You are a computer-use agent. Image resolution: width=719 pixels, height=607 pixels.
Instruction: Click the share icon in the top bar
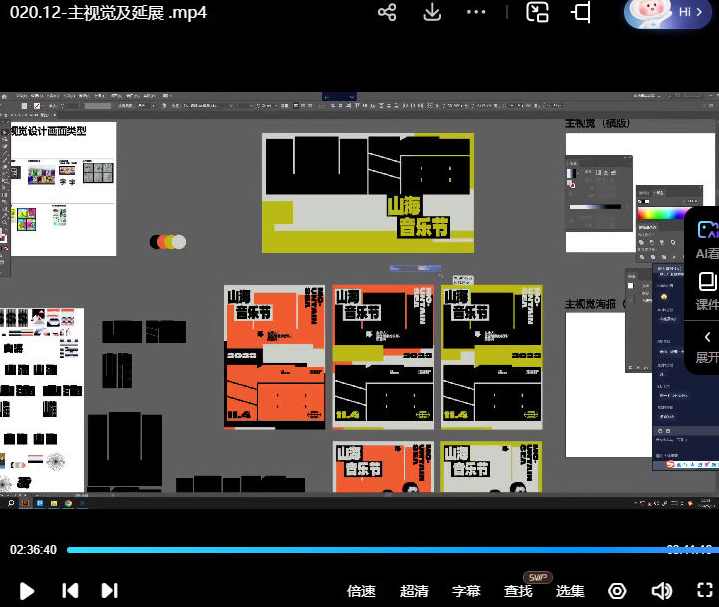388,12
